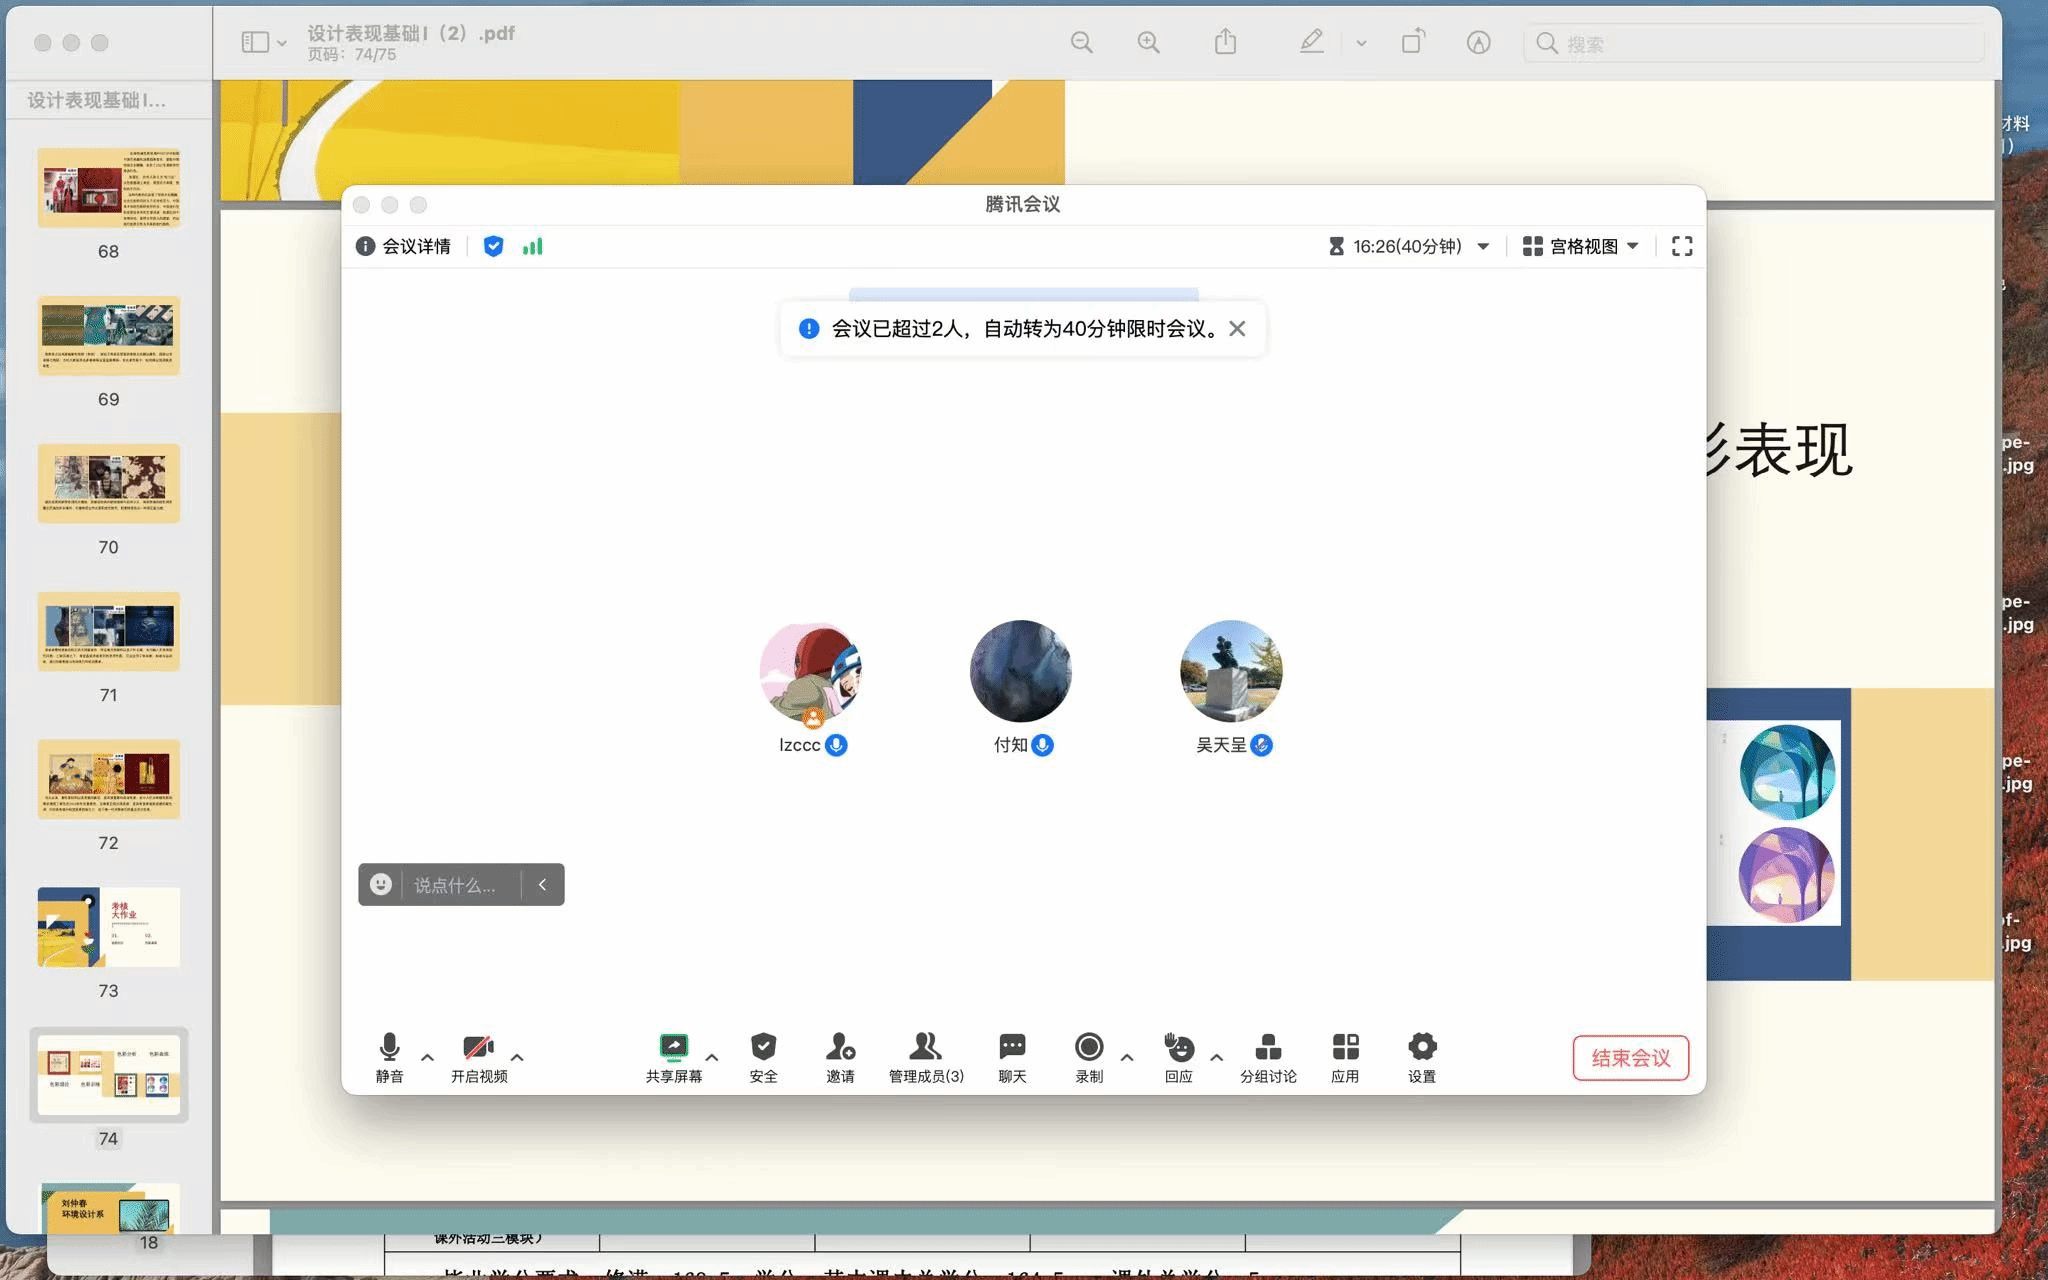
Task: Zoom out in Preview toolbar
Action: (1081, 42)
